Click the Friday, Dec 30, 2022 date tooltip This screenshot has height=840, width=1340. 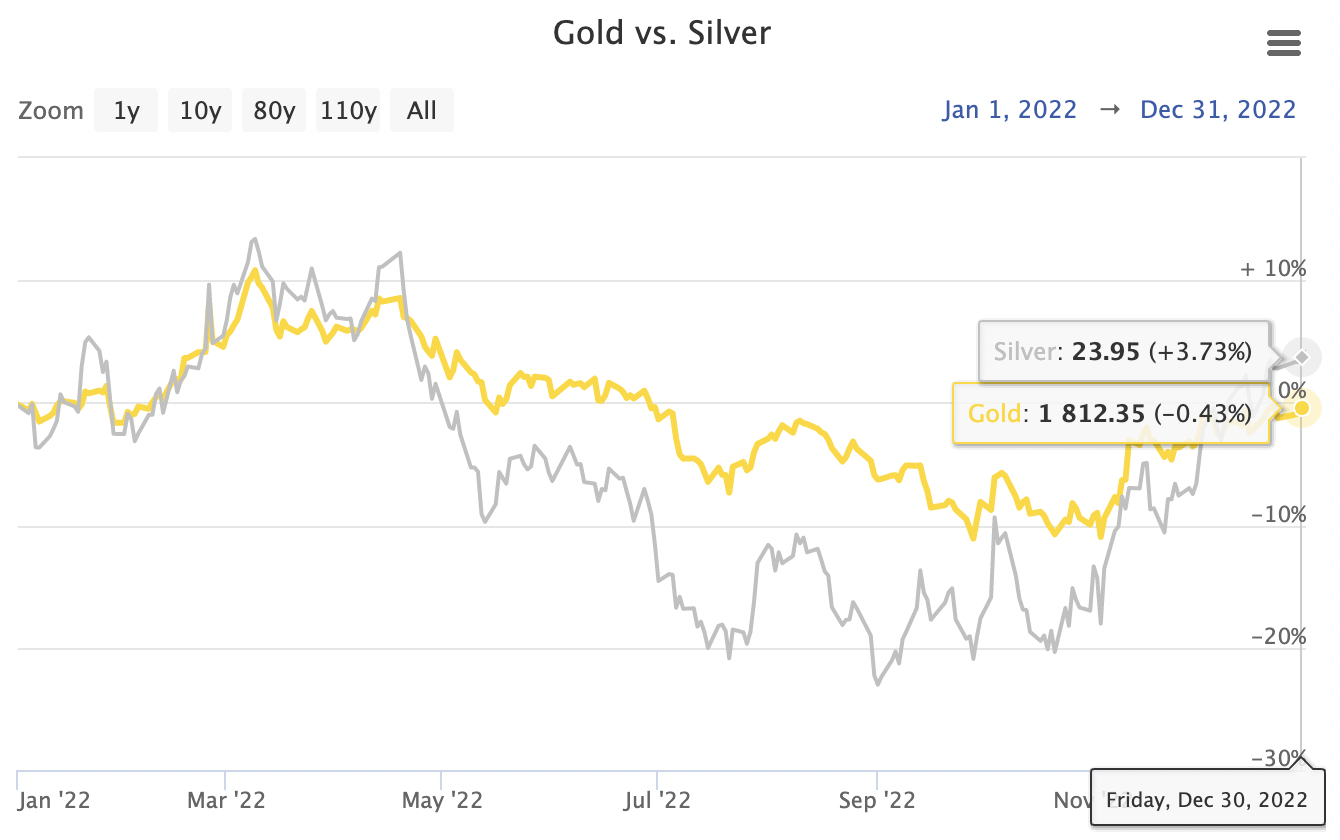[x=1207, y=799]
